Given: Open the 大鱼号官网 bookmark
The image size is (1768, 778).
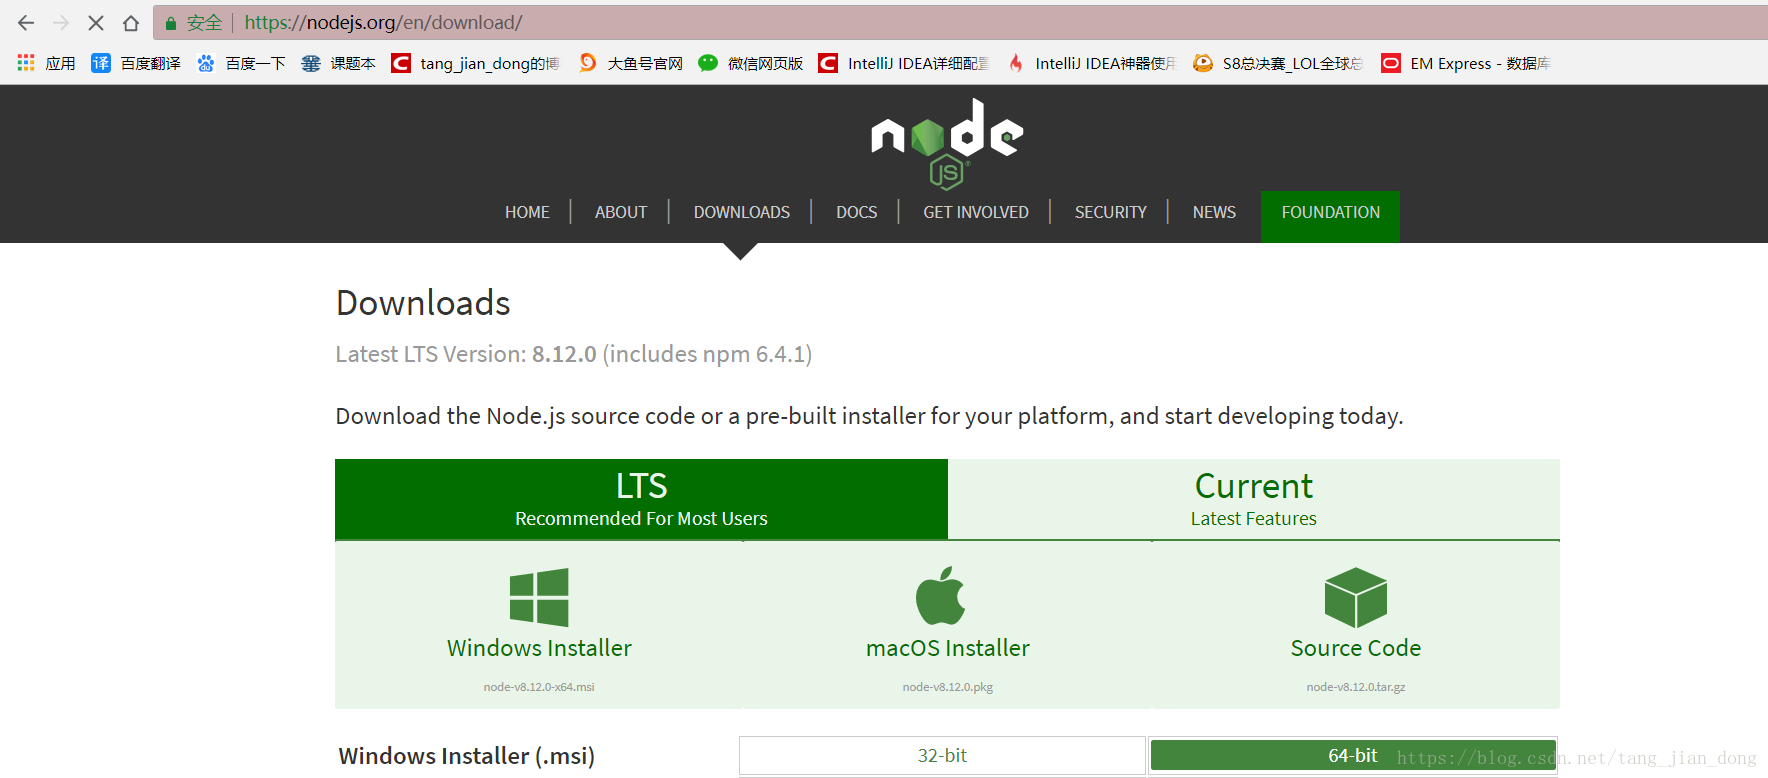Looking at the screenshot, I should click(x=631, y=63).
